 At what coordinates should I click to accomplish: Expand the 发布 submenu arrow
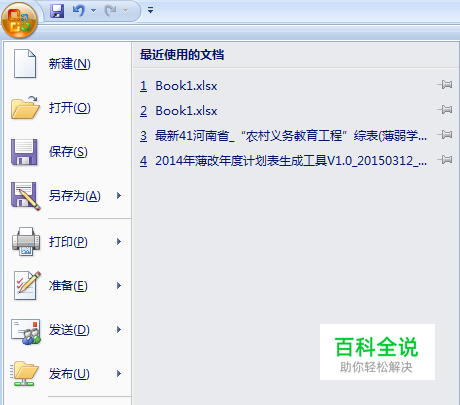[x=119, y=373]
